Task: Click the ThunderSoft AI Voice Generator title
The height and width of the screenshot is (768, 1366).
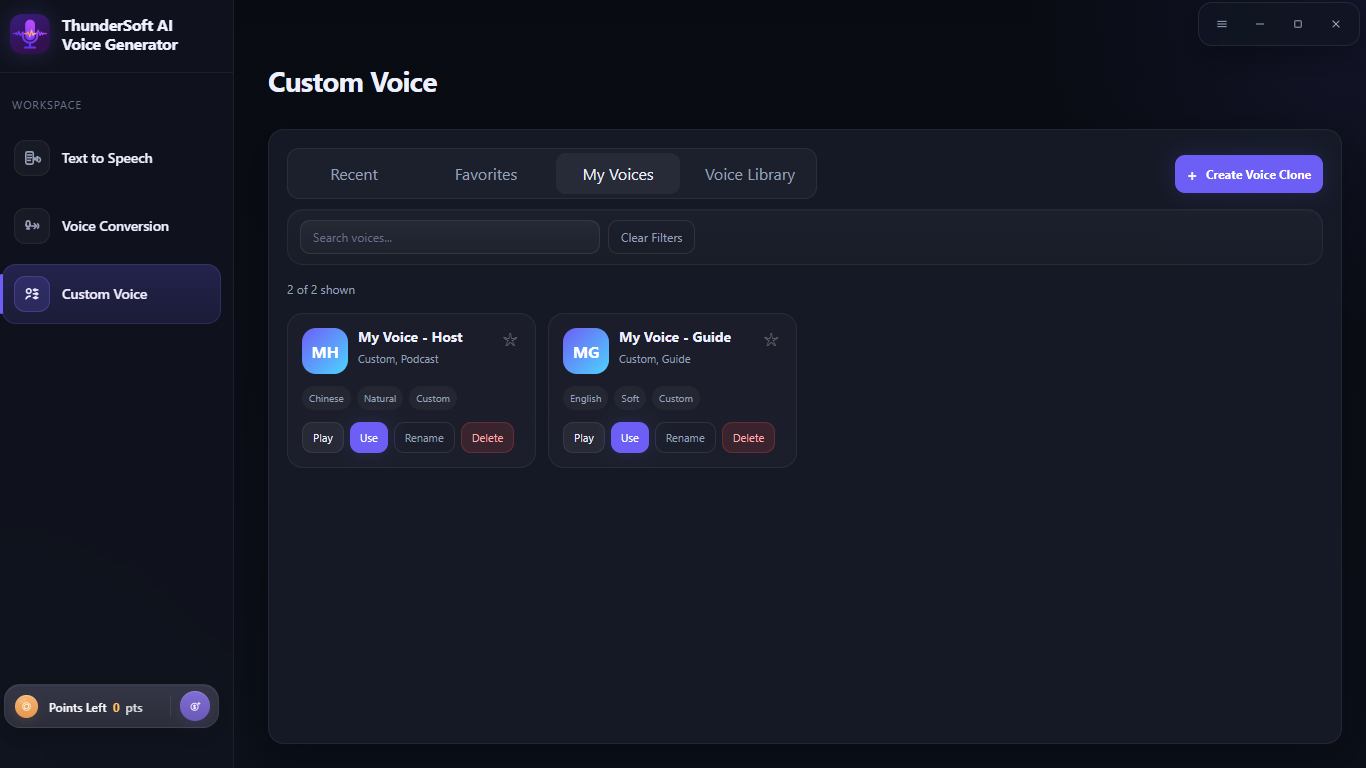Action: (x=120, y=35)
